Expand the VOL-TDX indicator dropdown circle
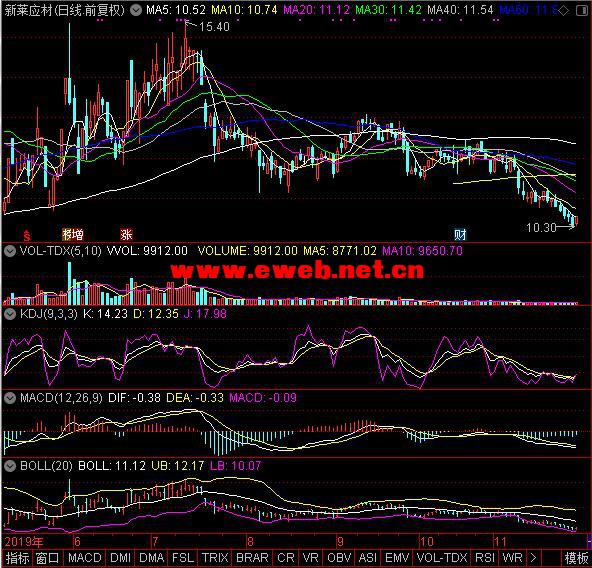592x568 pixels. [10, 251]
